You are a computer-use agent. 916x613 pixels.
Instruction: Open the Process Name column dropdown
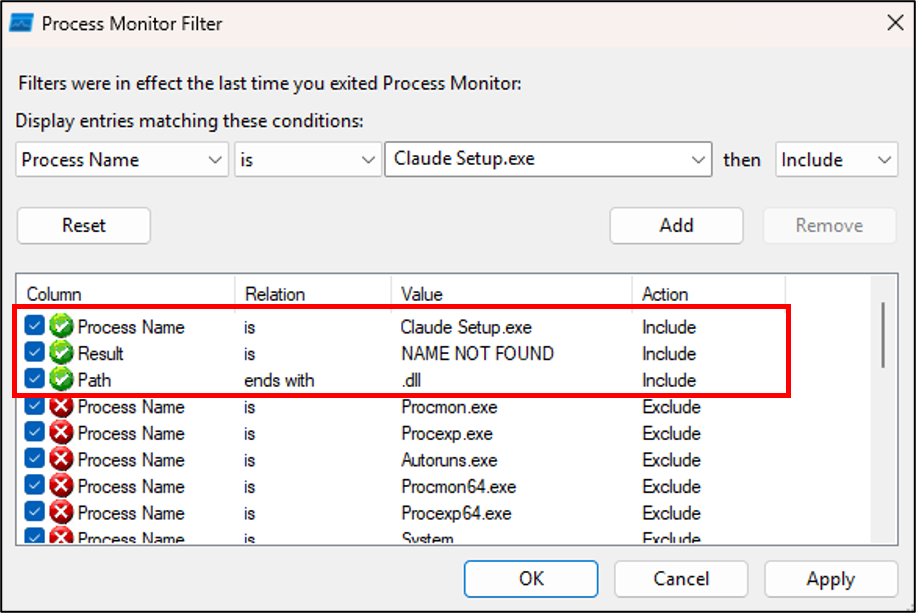122,160
